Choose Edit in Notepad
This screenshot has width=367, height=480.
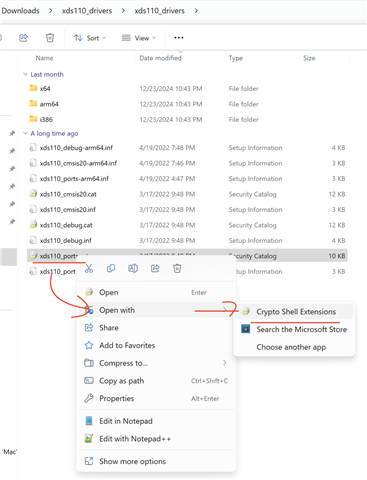point(156,421)
